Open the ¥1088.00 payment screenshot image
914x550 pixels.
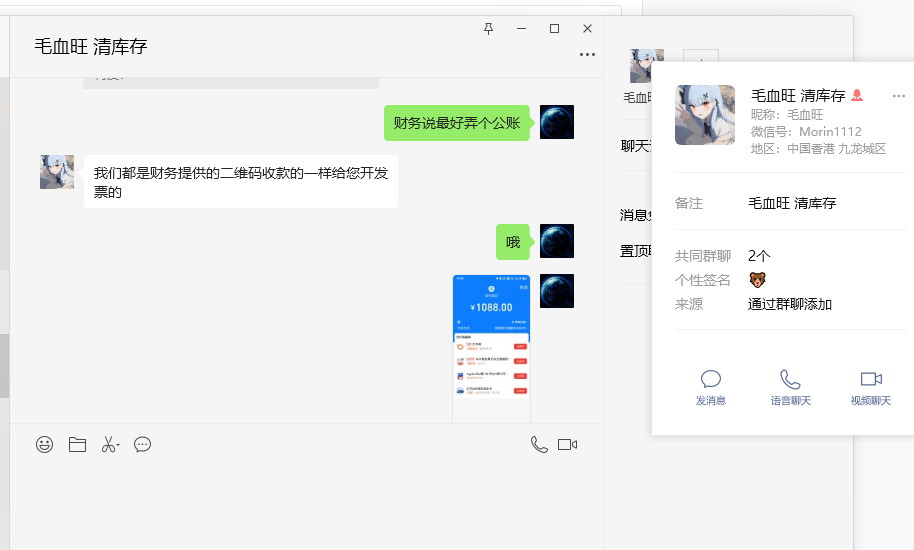click(491, 348)
